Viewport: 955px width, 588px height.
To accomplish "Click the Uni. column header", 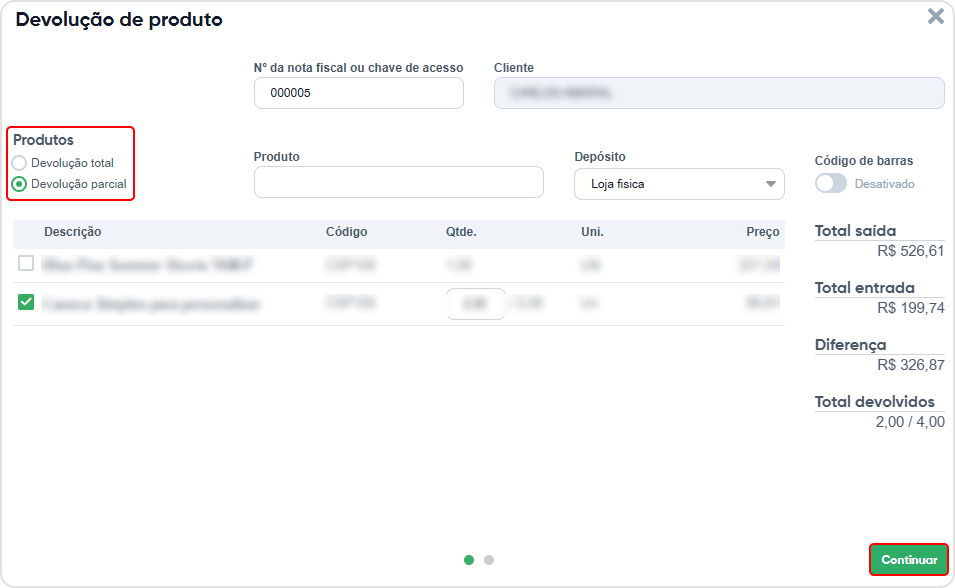I will click(592, 232).
